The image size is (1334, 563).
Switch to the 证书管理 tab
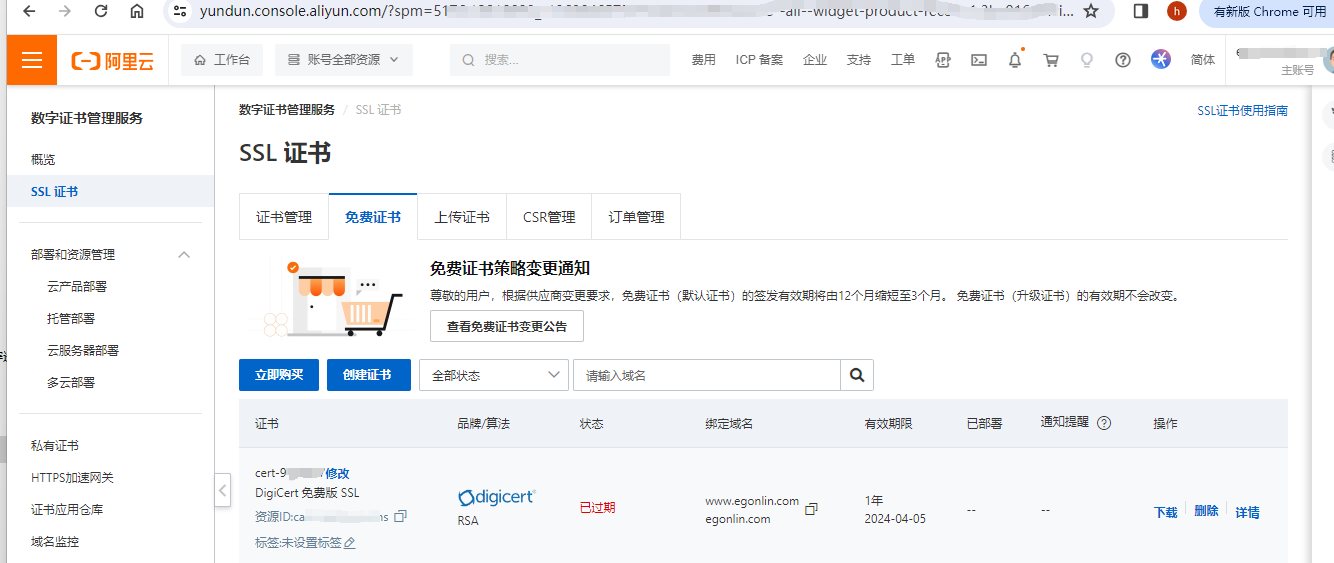(284, 217)
